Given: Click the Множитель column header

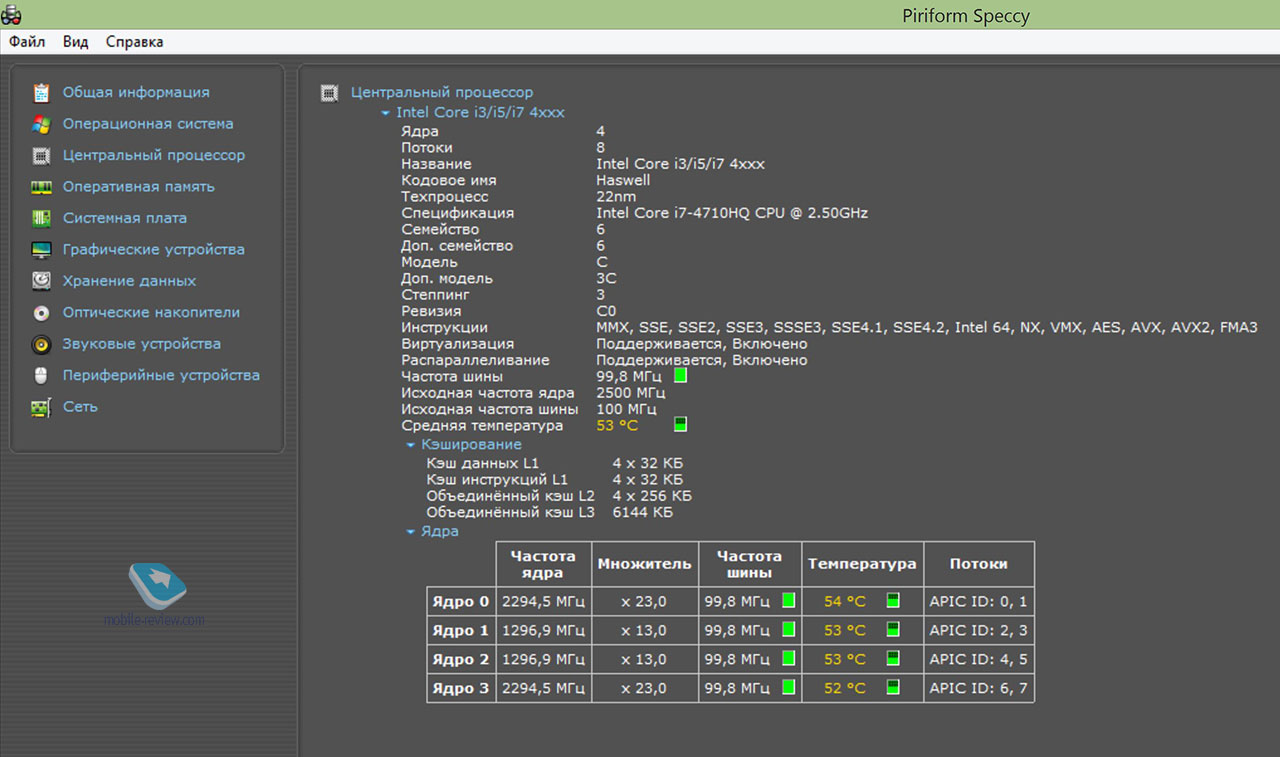Looking at the screenshot, I should (x=645, y=564).
